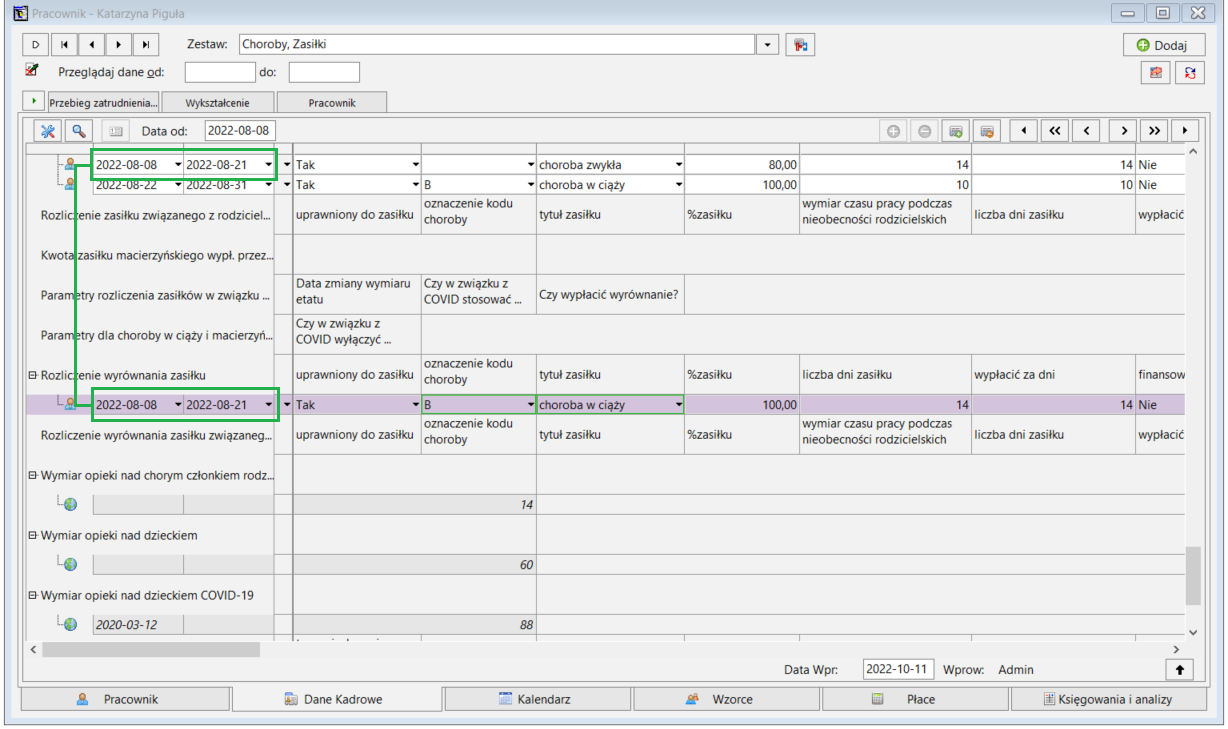This screenshot has width=1228, height=729.
Task: Collapse Wymiar opieki nad chorym członkiem group
Action: pyautogui.click(x=32, y=475)
